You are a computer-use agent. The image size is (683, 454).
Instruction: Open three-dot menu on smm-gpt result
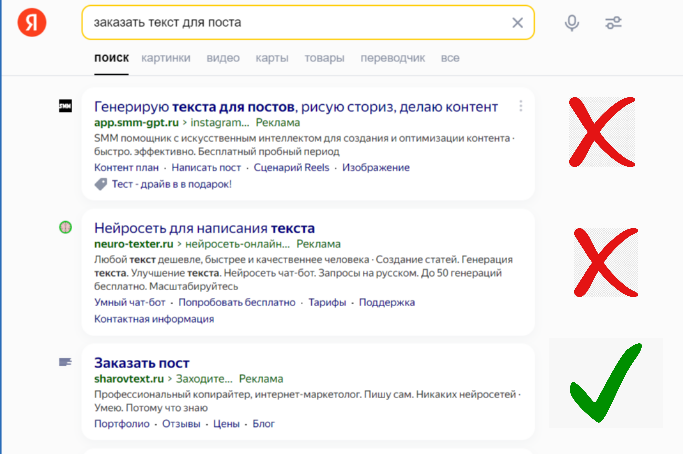click(521, 106)
